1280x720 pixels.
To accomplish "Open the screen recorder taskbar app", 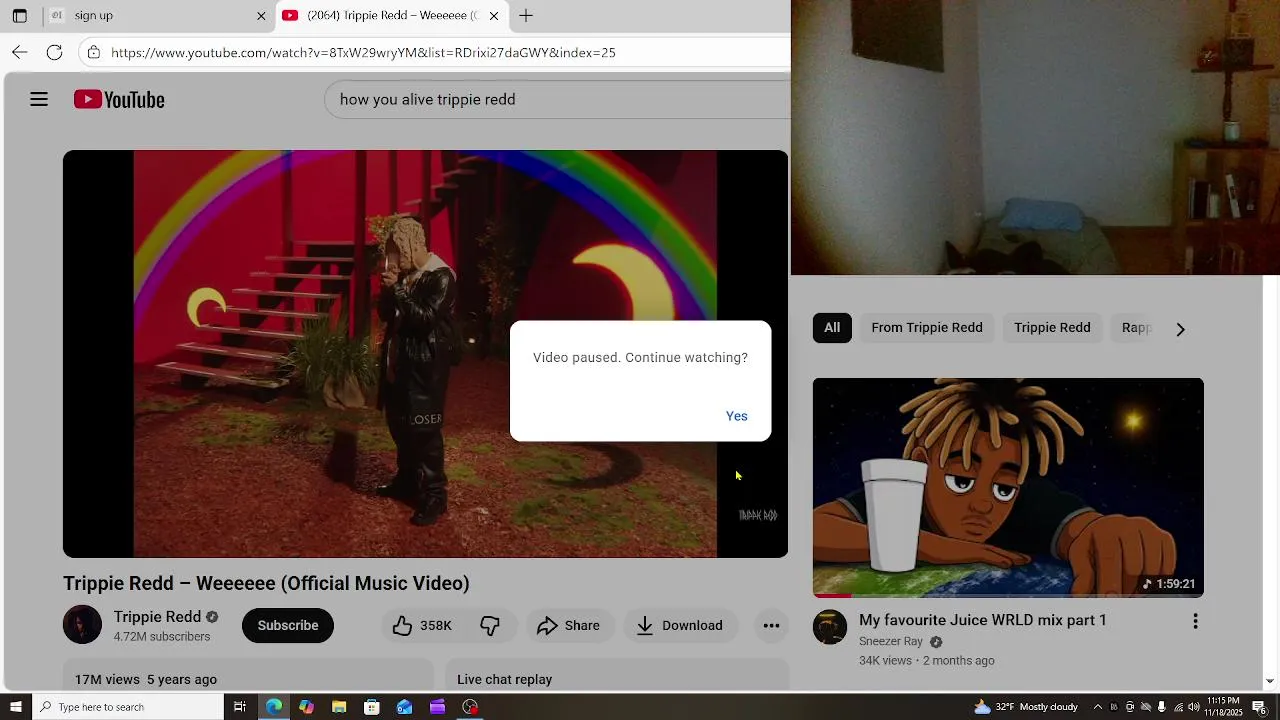I will pos(471,707).
